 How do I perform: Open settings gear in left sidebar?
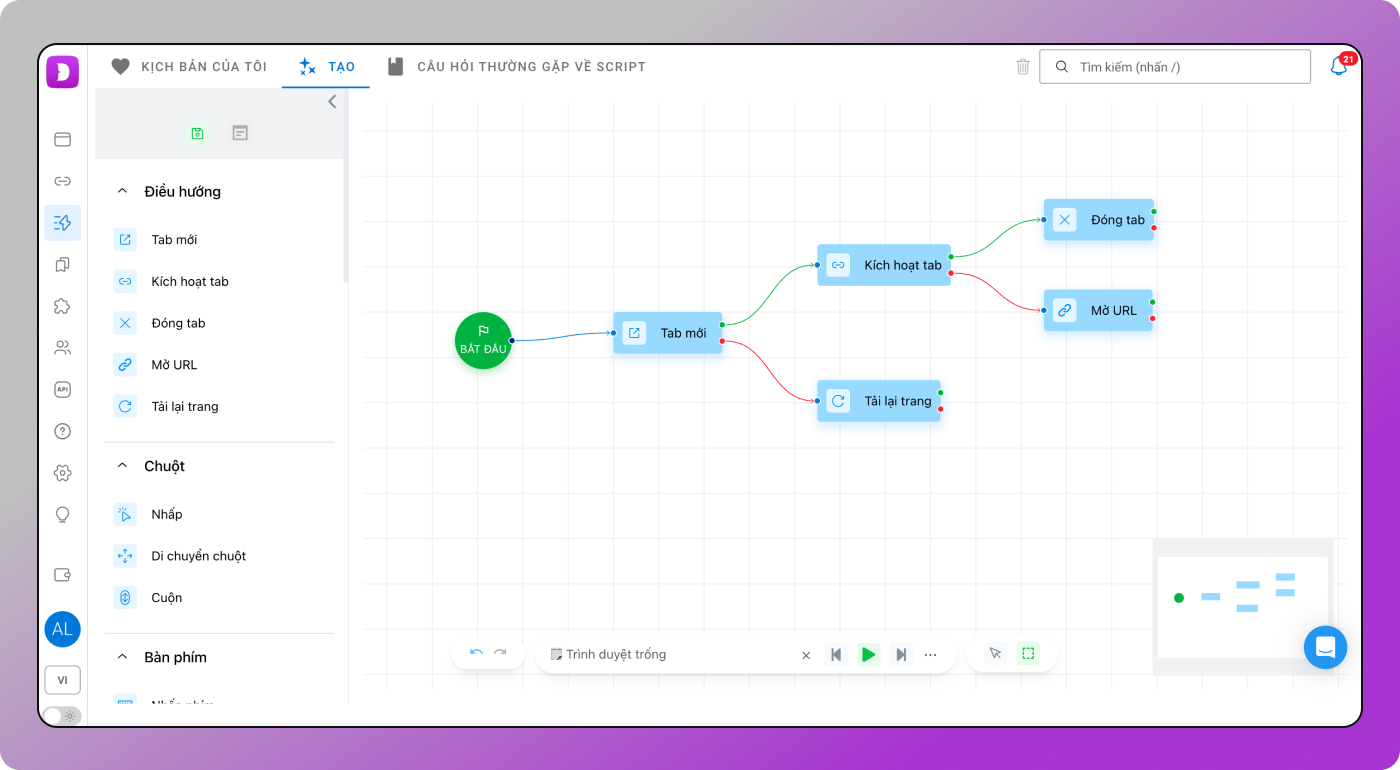point(62,473)
